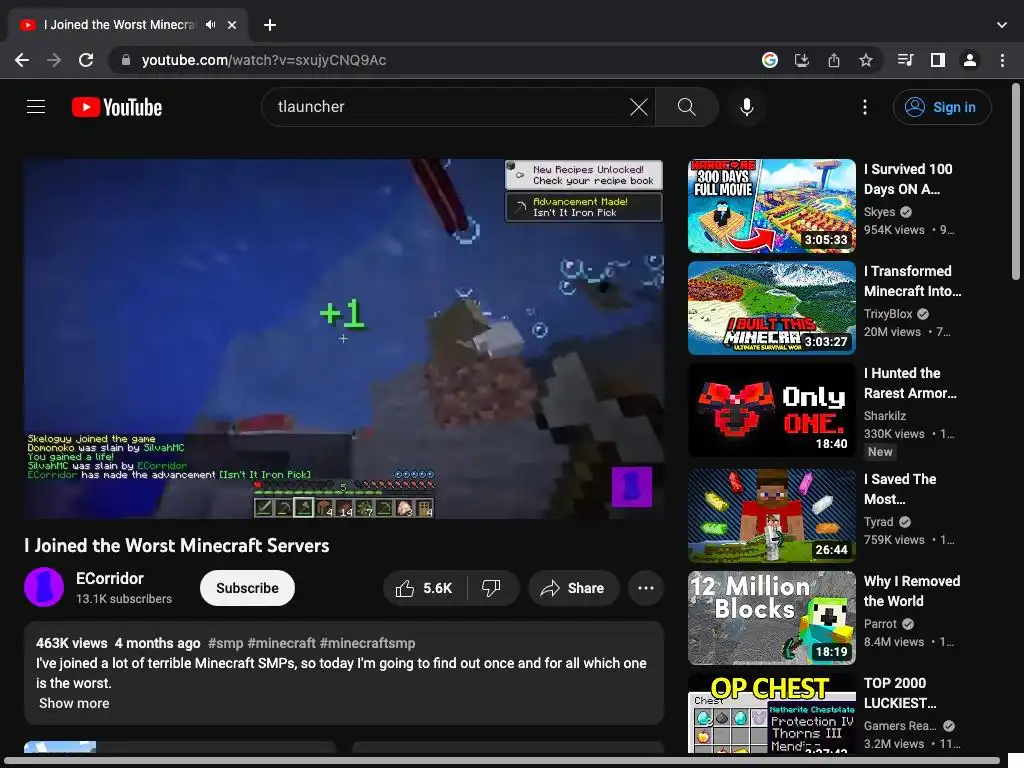Share this page from the toolbar
Image resolution: width=1024 pixels, height=768 pixels.
click(x=834, y=60)
